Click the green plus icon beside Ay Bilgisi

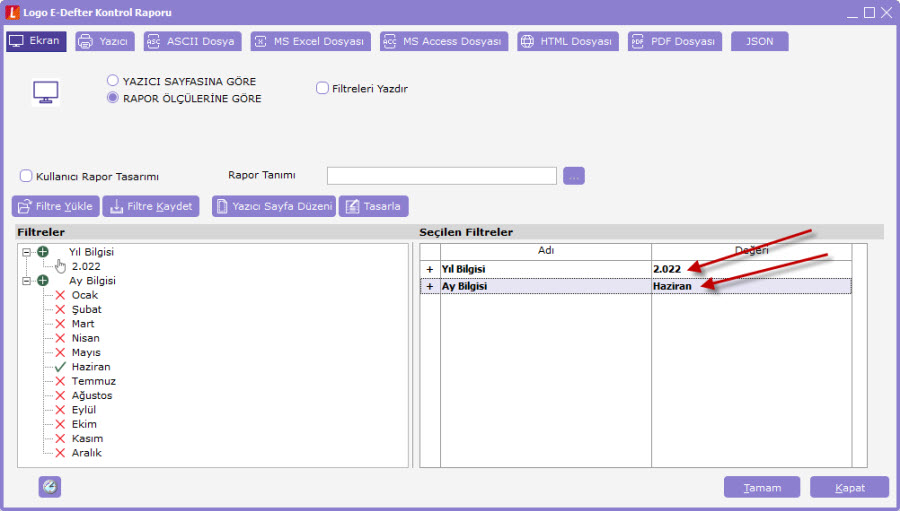[43, 281]
